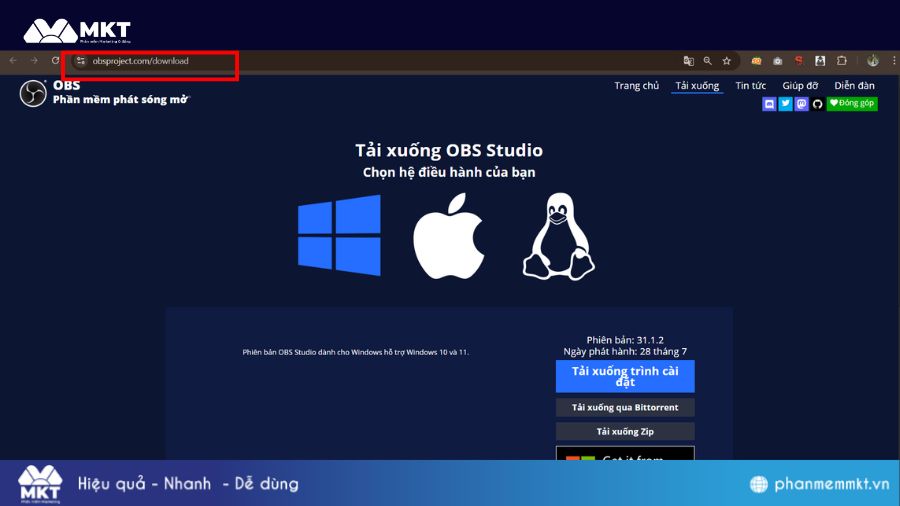Click the OBS site title text
Screen dimensions: 900x506
[67, 85]
